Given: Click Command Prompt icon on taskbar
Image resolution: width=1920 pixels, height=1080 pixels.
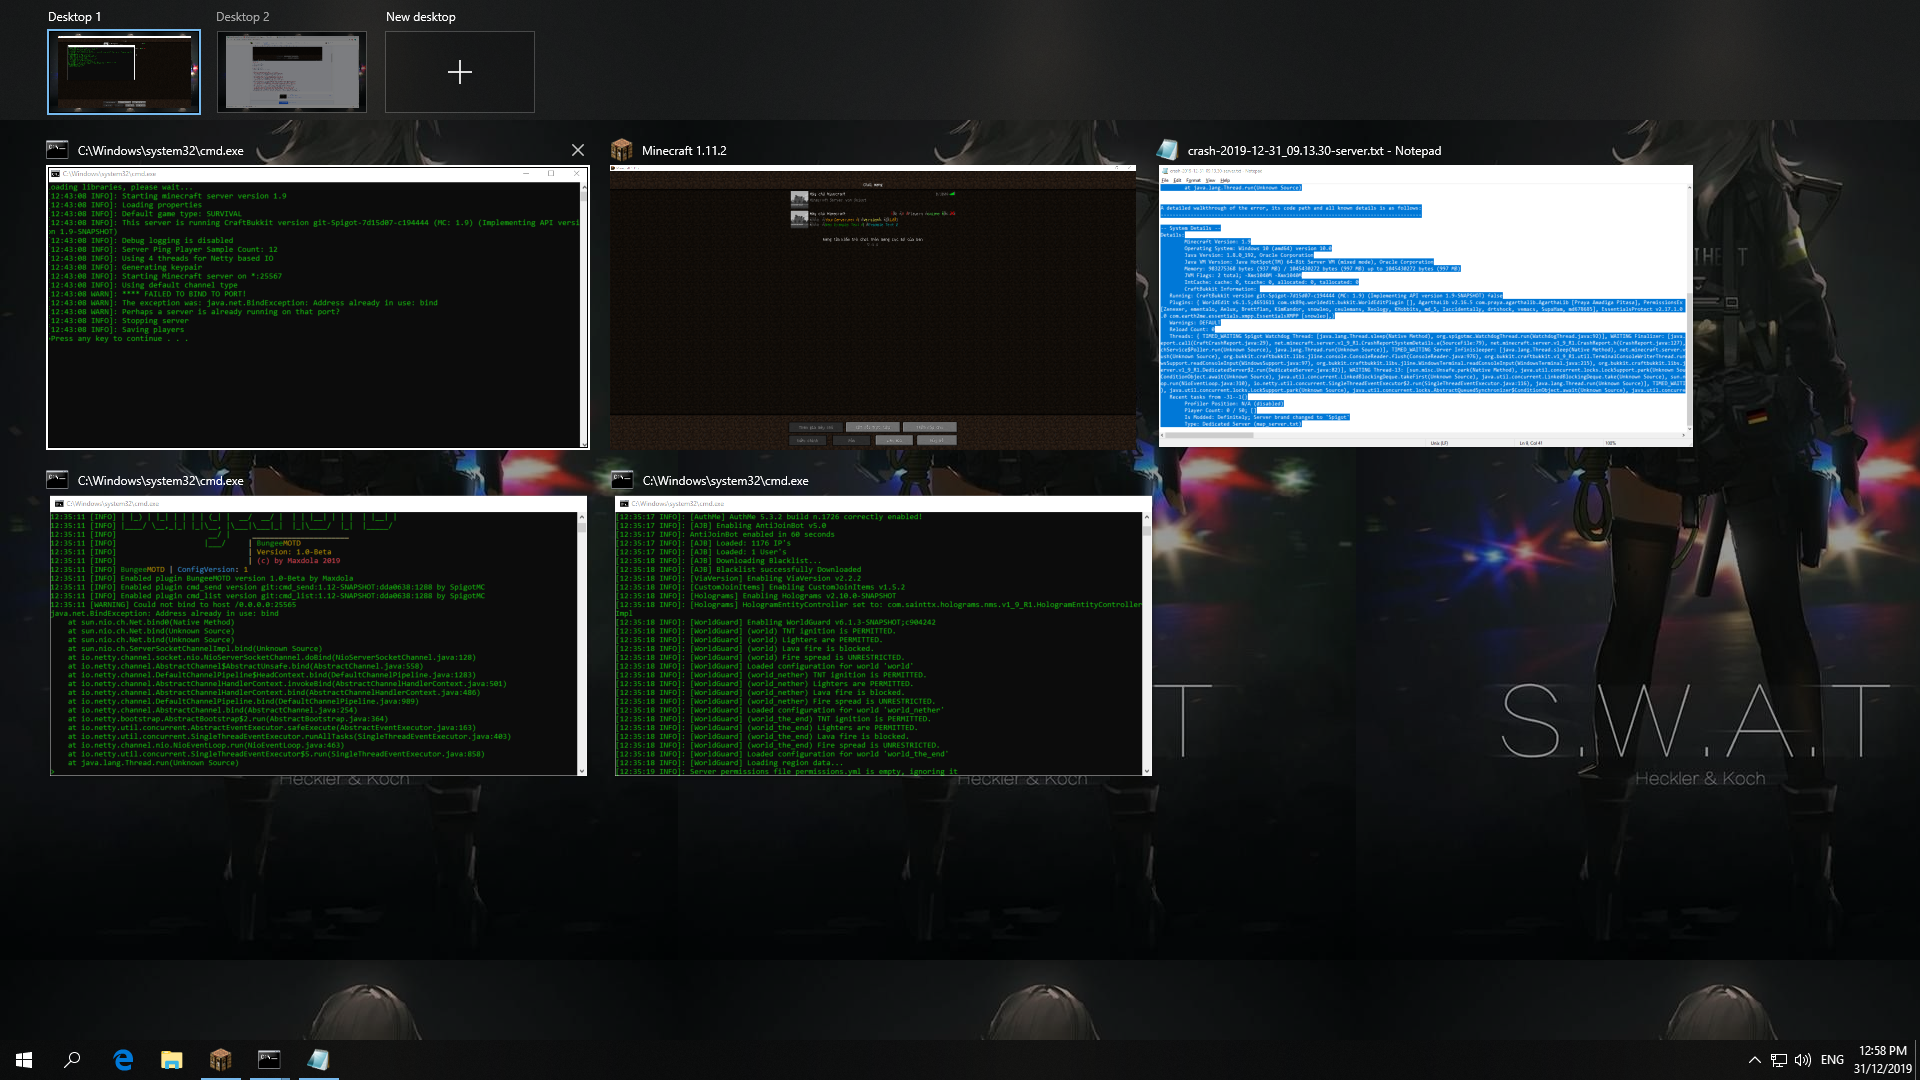Looking at the screenshot, I should (269, 1060).
